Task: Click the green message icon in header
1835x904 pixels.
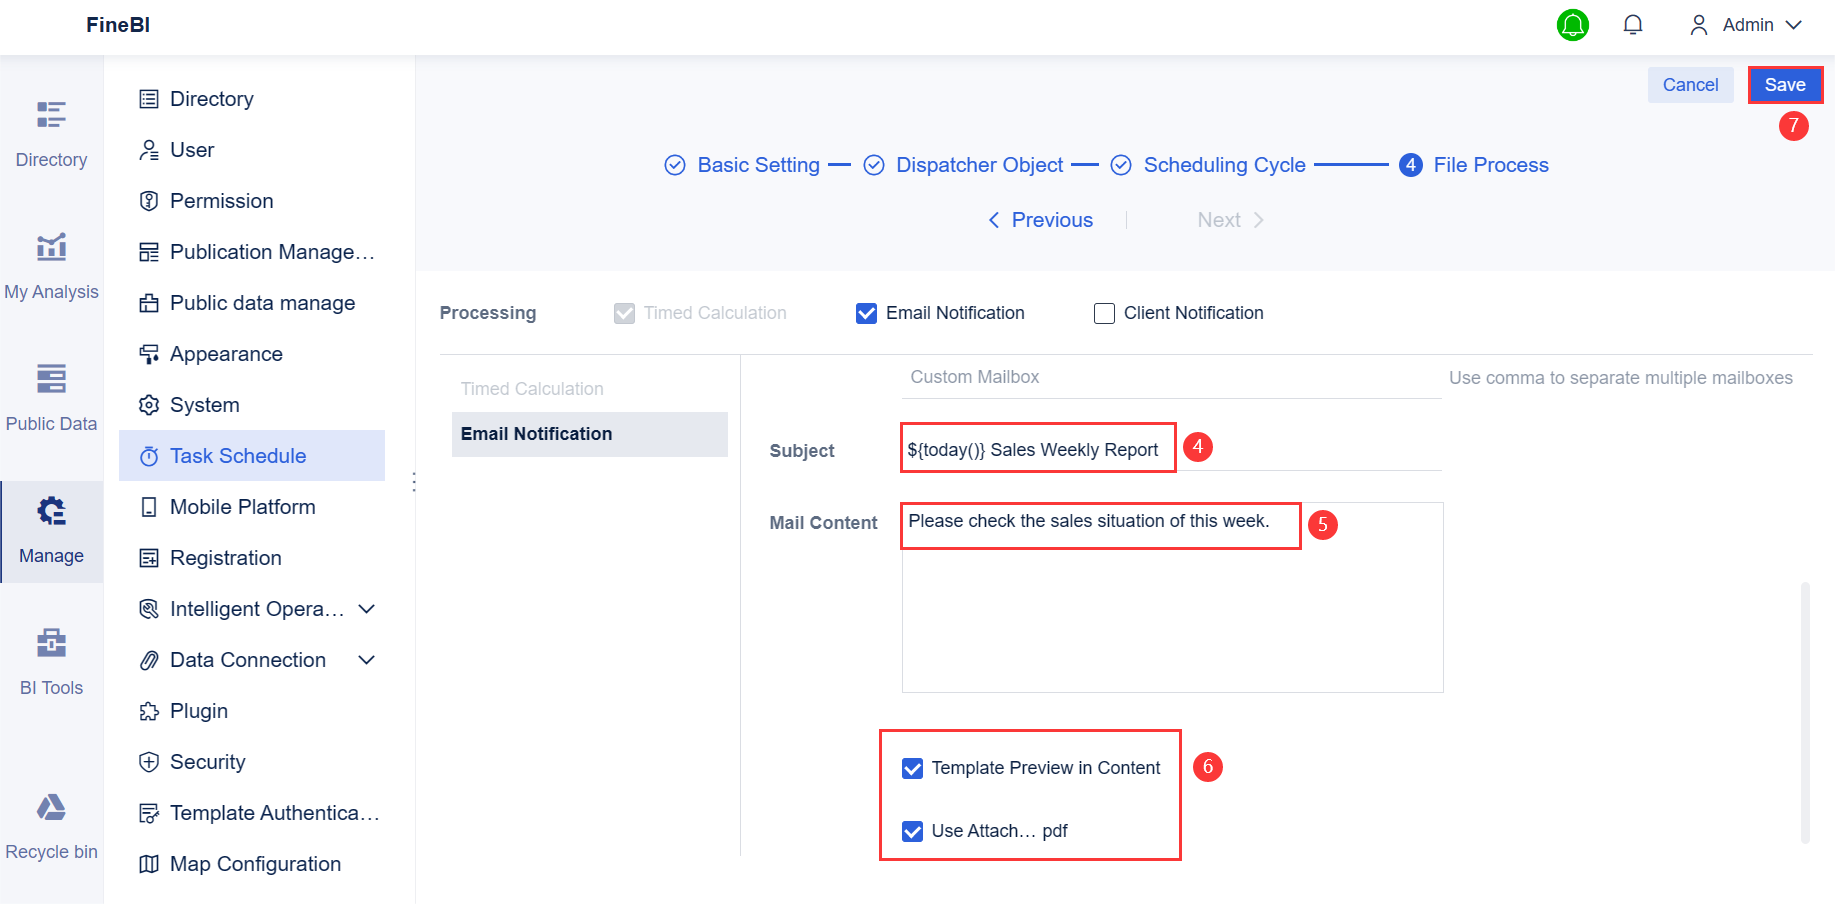Action: [1573, 24]
